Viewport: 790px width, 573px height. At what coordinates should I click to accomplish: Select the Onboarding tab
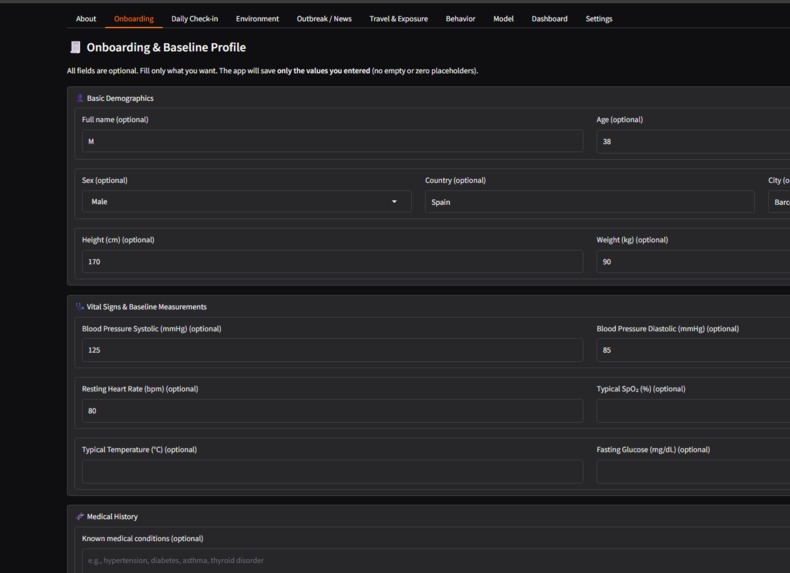[x=134, y=19]
